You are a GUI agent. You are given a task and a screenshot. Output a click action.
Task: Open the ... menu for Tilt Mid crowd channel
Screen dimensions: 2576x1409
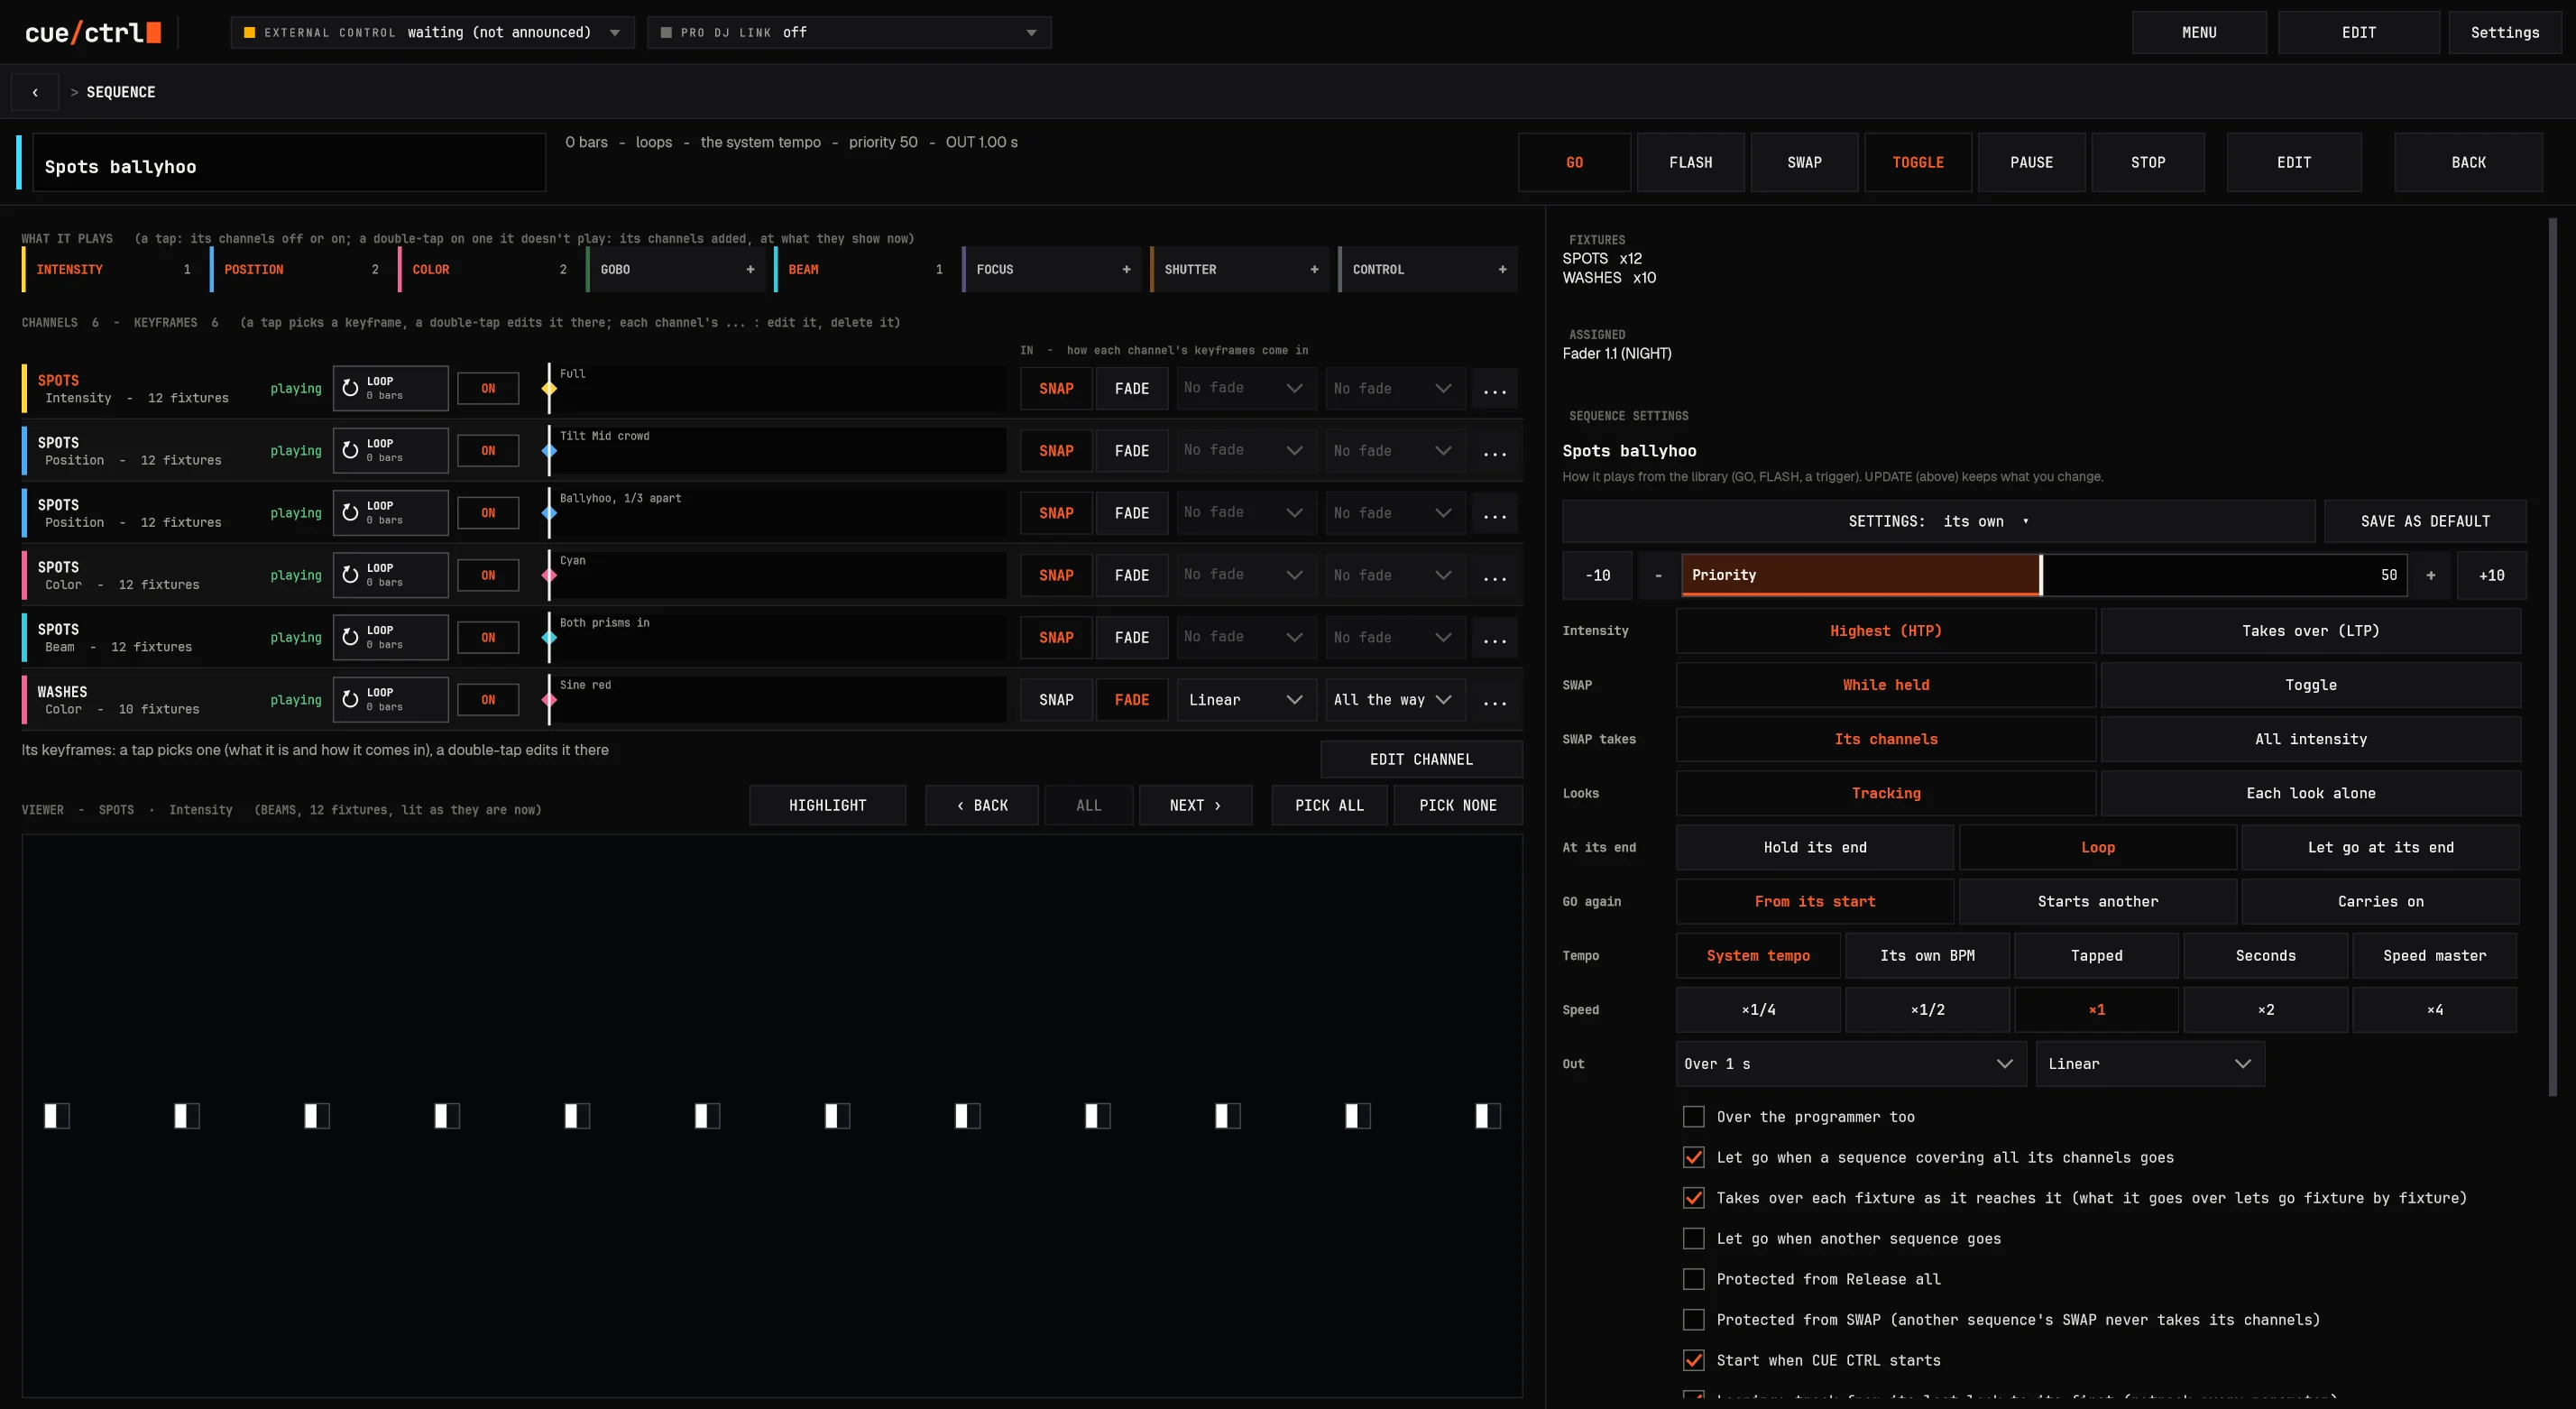(1494, 451)
